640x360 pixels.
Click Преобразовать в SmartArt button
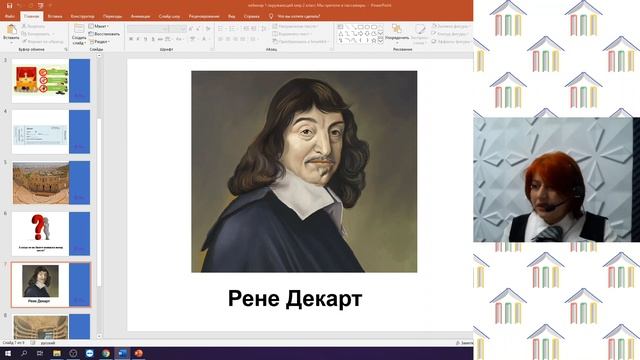point(301,42)
